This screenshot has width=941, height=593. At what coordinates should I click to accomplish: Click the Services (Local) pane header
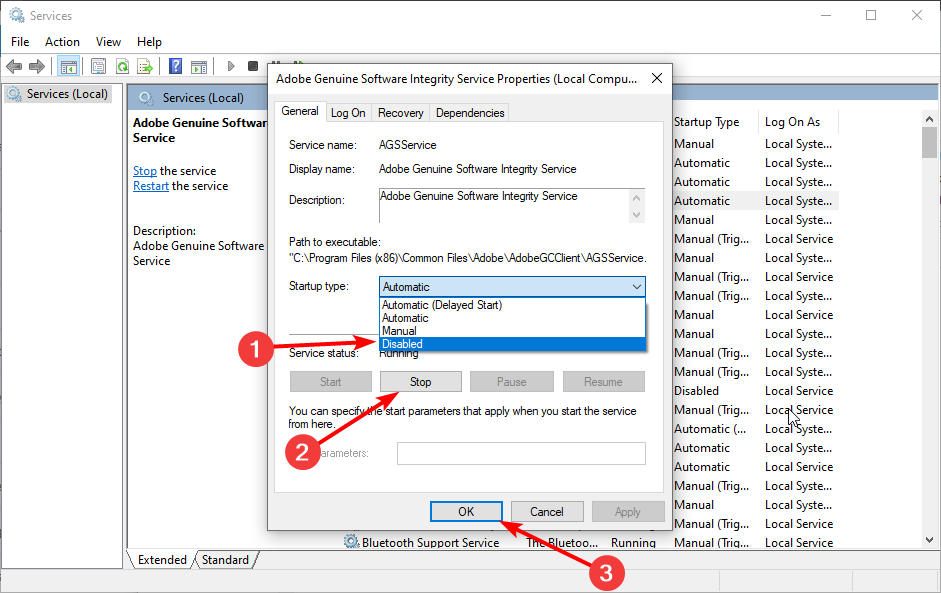pyautogui.click(x=203, y=98)
